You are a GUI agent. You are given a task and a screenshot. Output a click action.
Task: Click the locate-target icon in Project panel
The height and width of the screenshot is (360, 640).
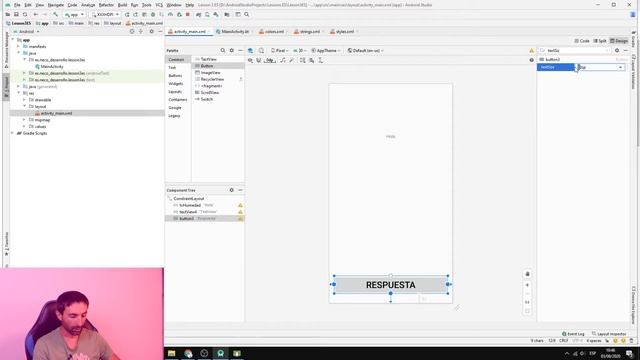[x=132, y=31]
